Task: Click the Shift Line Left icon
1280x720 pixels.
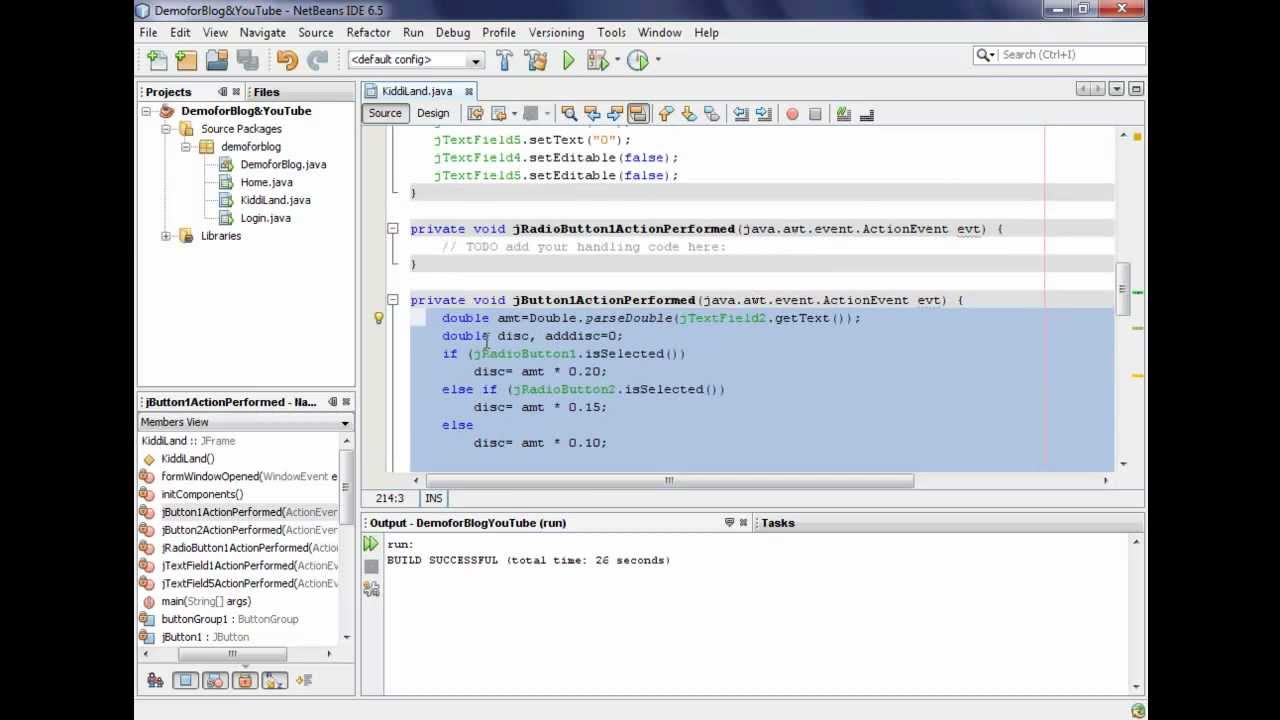Action: tap(741, 114)
